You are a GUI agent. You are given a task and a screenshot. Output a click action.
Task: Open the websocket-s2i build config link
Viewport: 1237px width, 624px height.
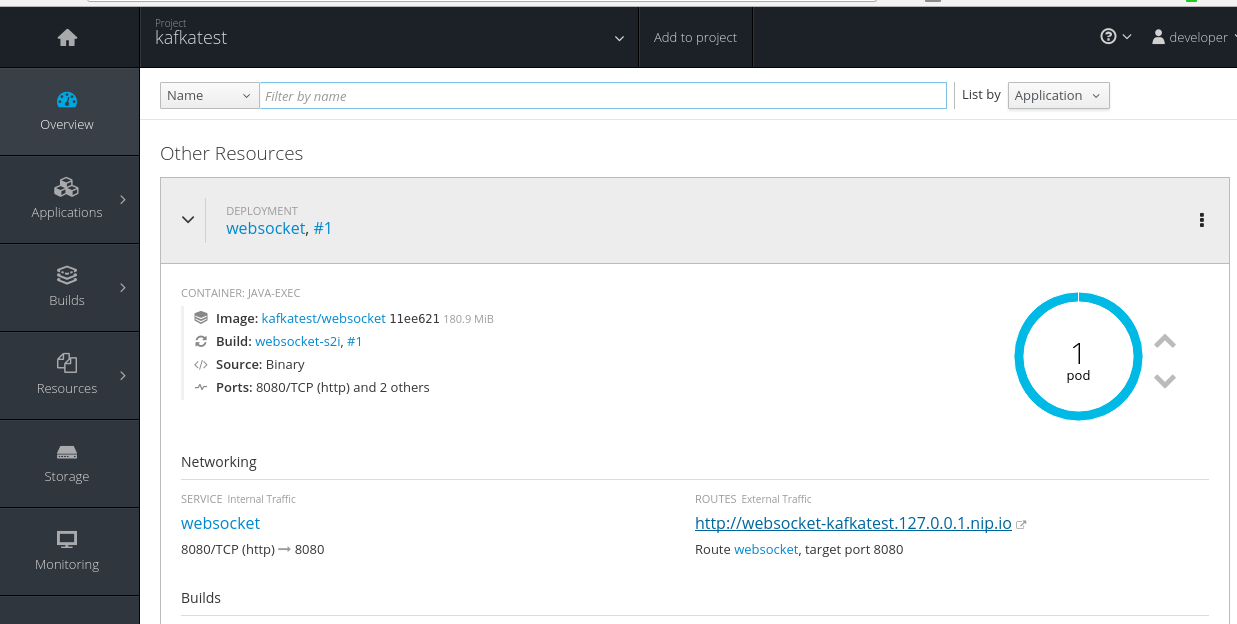[298, 342]
